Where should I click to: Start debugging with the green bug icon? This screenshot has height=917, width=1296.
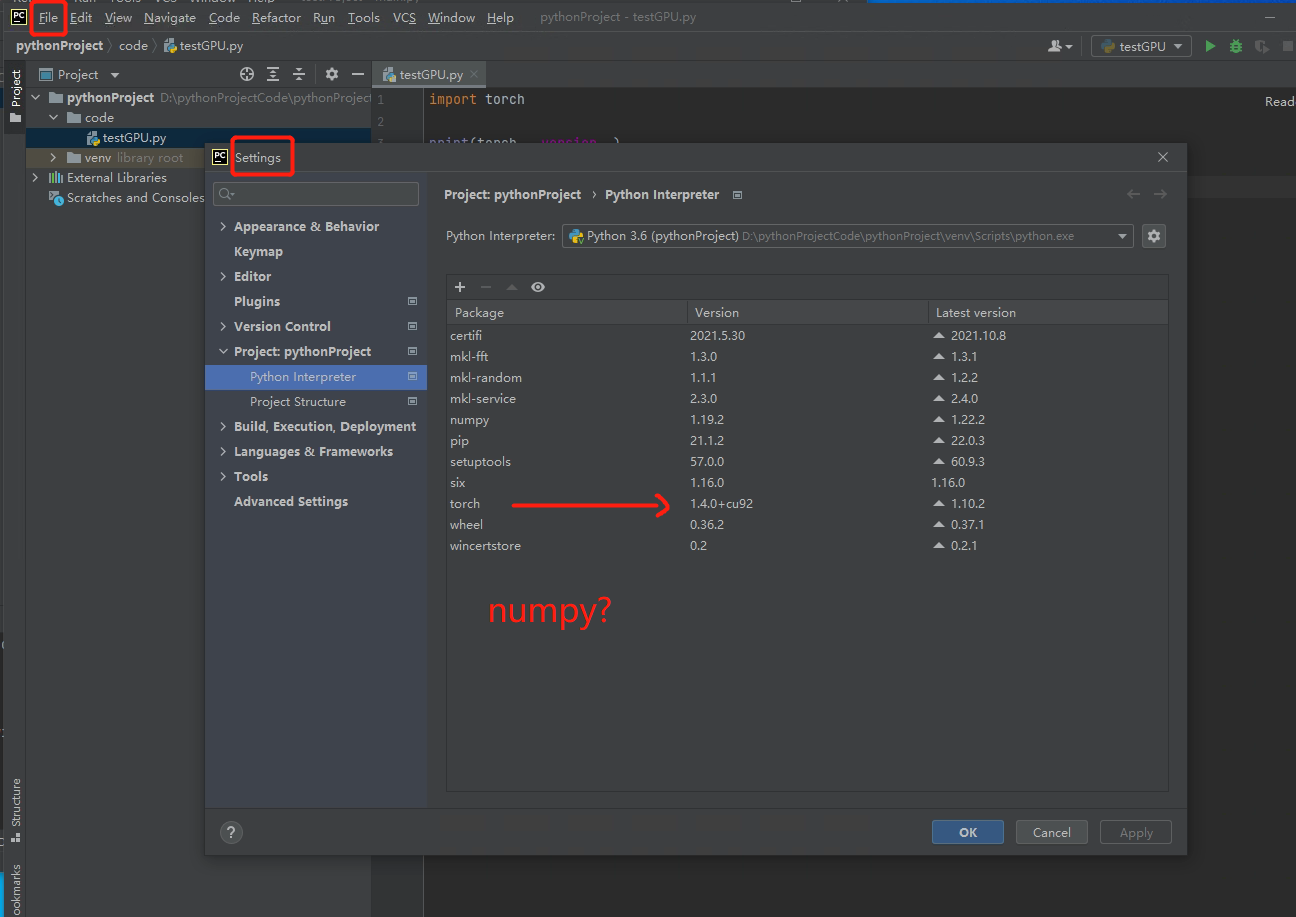tap(1236, 46)
